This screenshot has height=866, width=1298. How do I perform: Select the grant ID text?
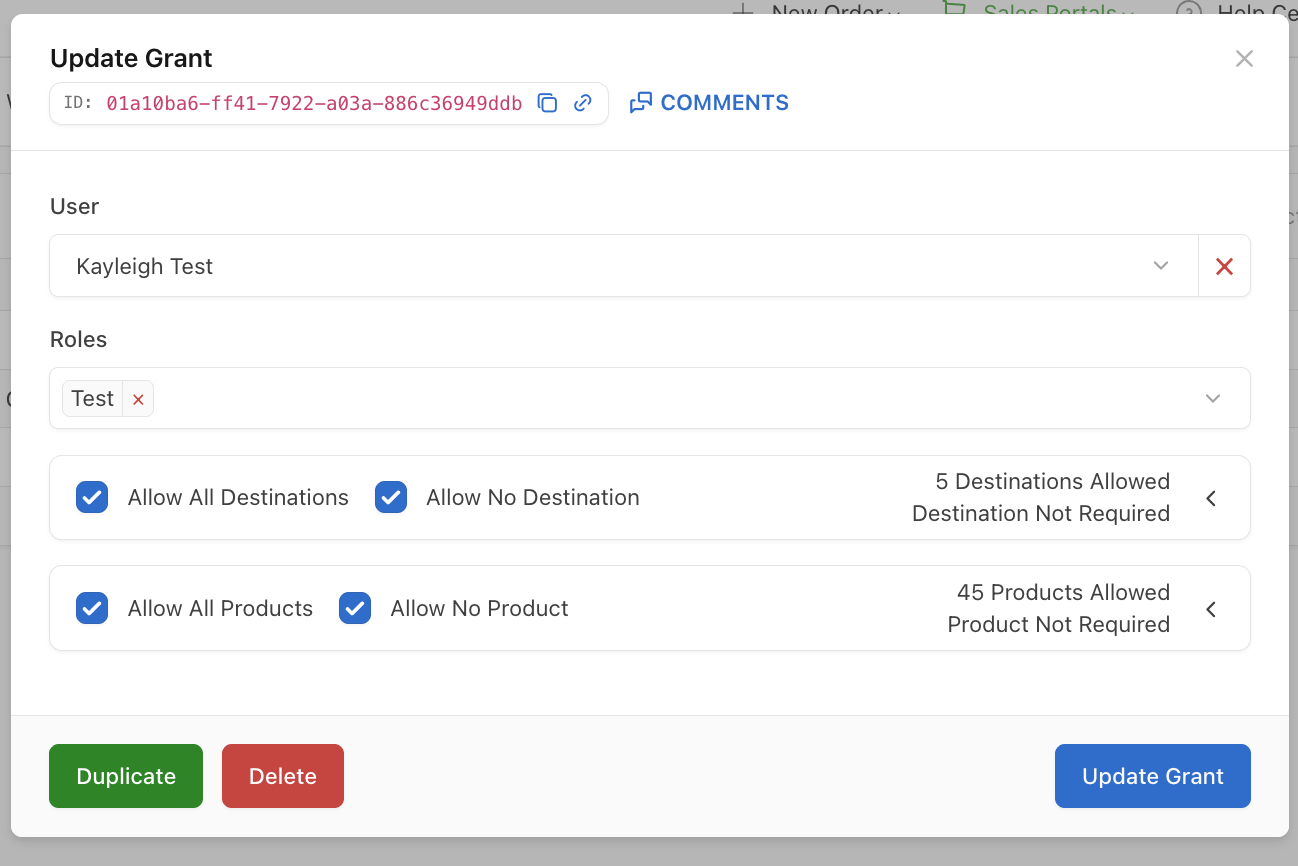[314, 103]
